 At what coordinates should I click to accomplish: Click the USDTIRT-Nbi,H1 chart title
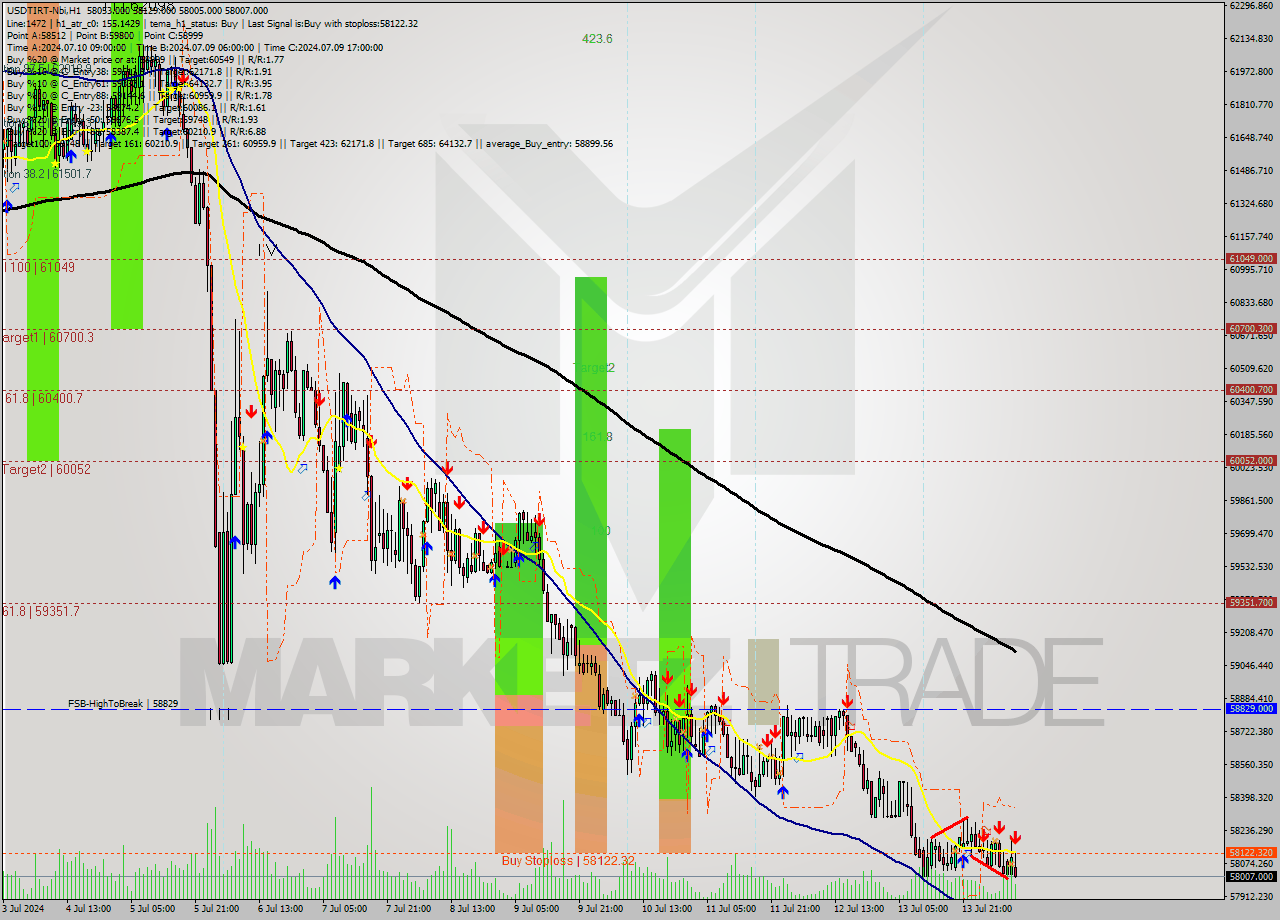coord(43,9)
